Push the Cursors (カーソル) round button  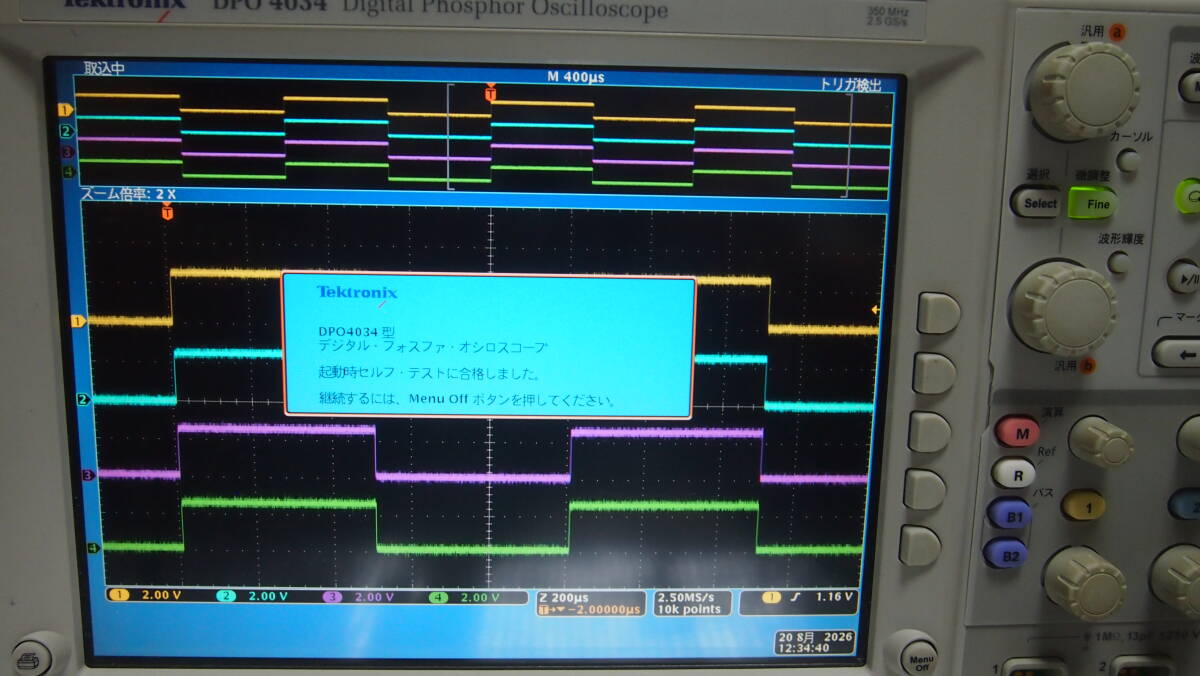click(1129, 160)
